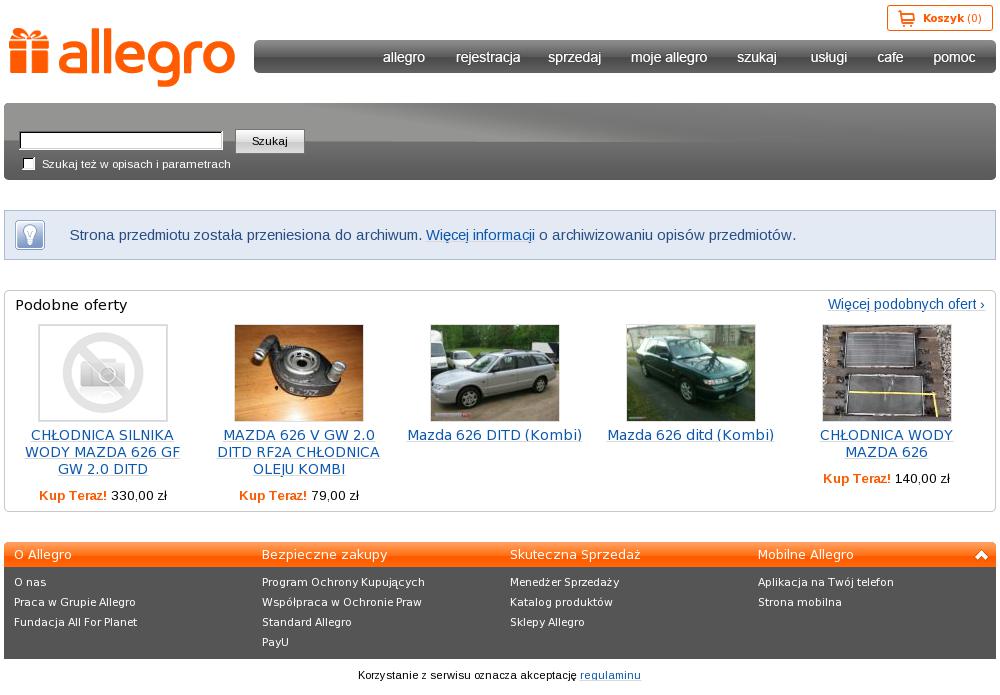Open PayU footer link
Screen dimensions: 1000x695
coord(275,642)
